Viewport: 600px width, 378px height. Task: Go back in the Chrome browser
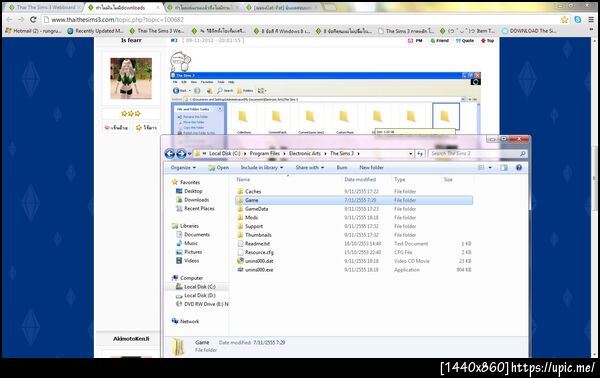coord(9,20)
